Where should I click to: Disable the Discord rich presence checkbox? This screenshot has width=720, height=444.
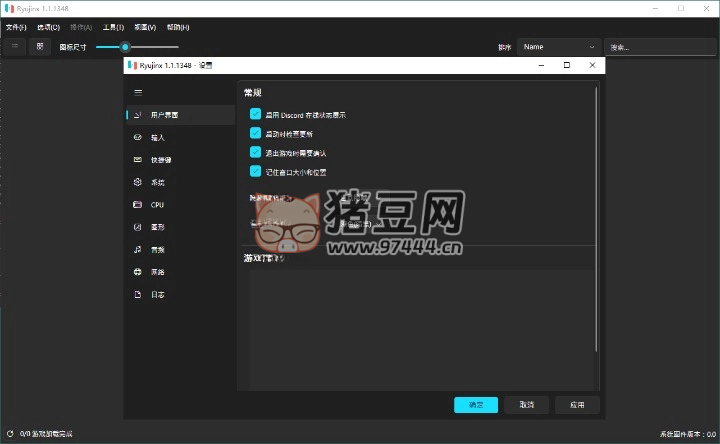[x=255, y=115]
